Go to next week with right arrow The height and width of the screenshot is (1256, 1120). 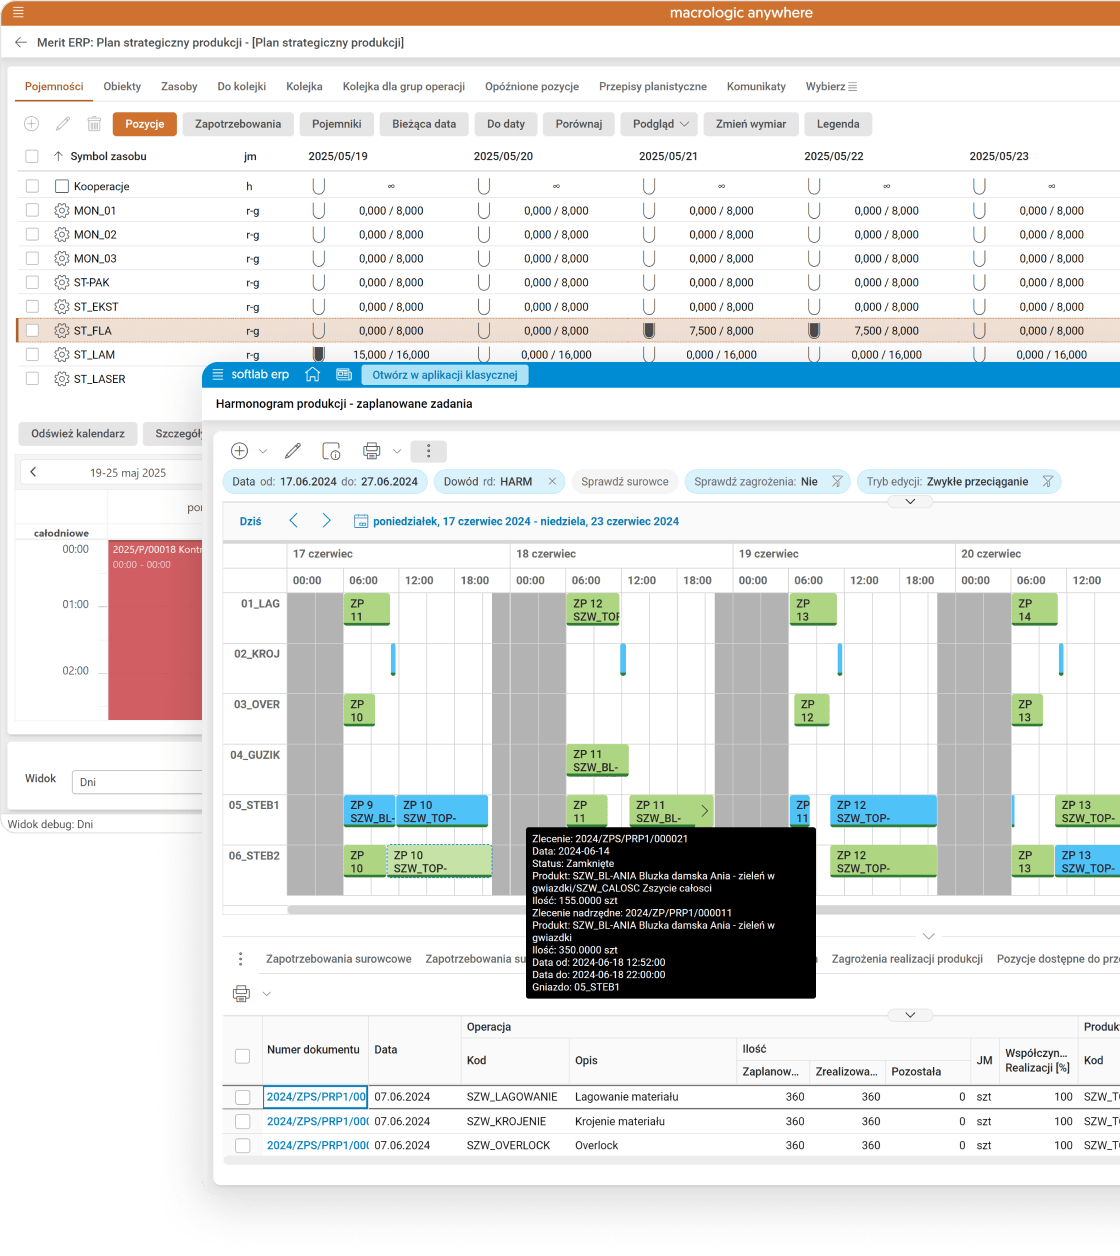point(326,521)
